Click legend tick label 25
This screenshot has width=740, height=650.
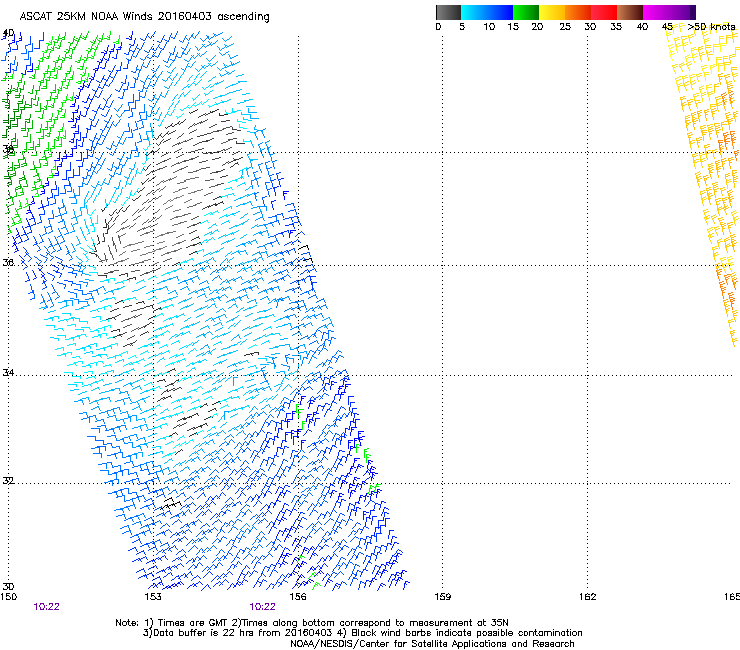coord(565,27)
